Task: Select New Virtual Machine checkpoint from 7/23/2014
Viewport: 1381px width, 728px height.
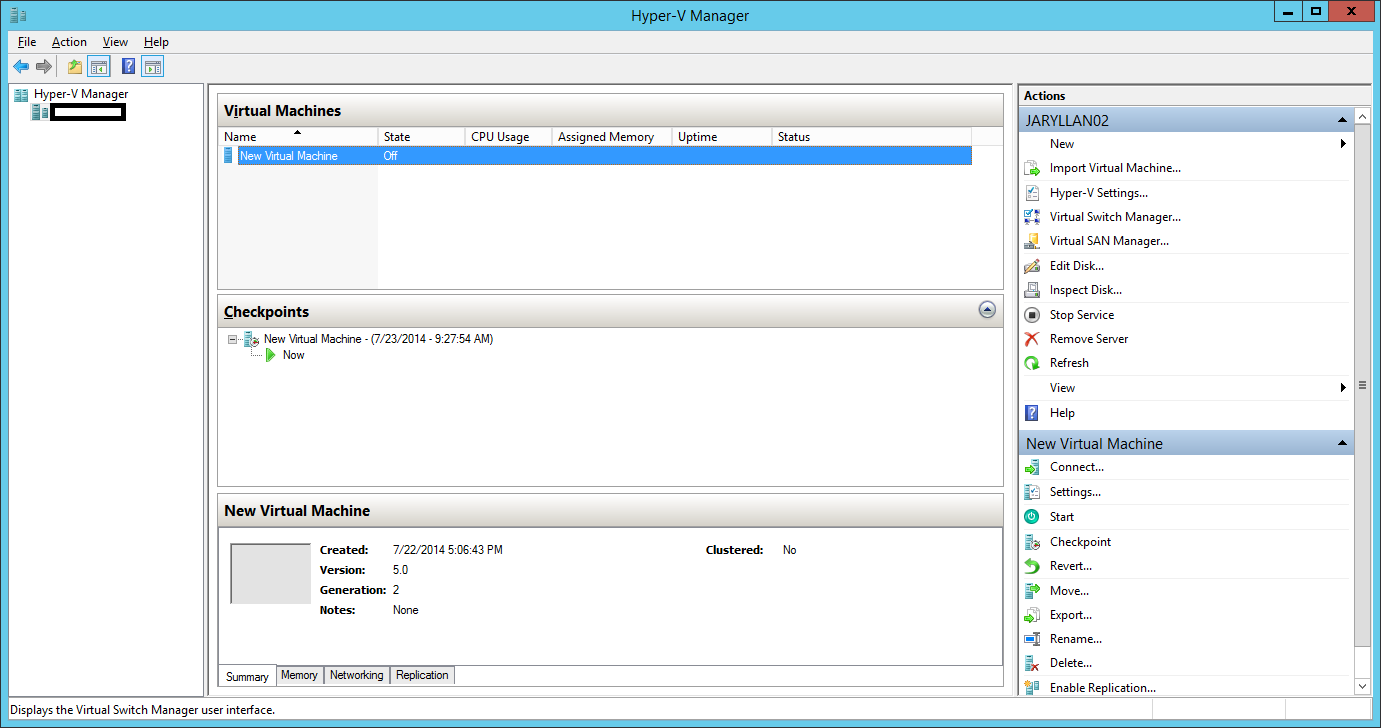Action: click(378, 339)
